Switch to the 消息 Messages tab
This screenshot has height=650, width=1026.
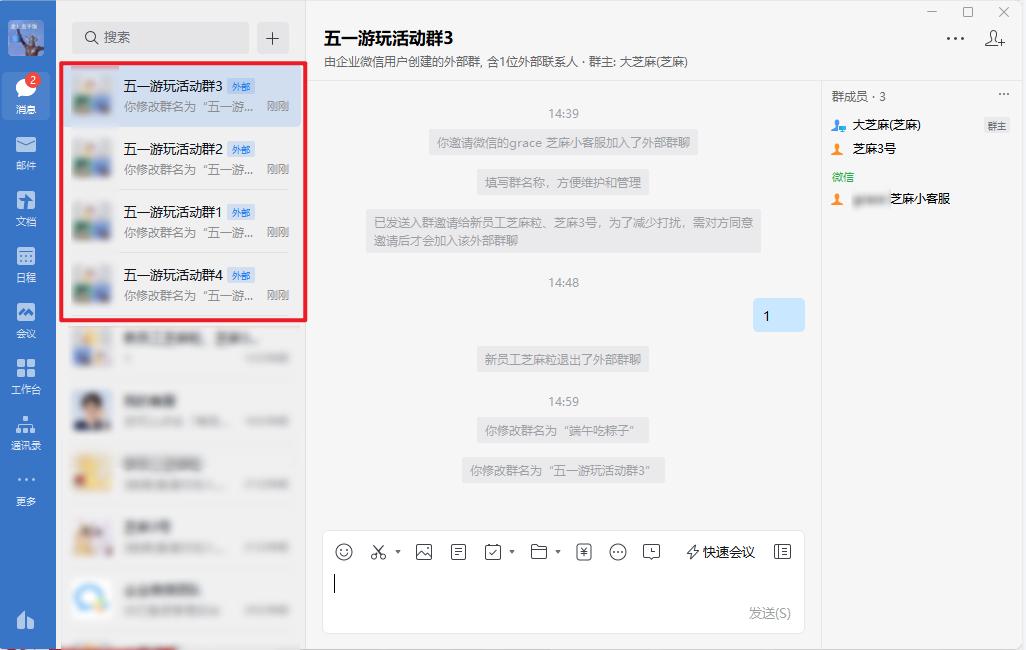26,95
